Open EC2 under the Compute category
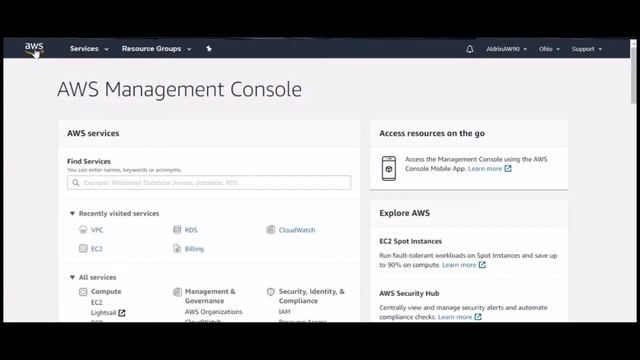This screenshot has width=640, height=360. [97, 302]
